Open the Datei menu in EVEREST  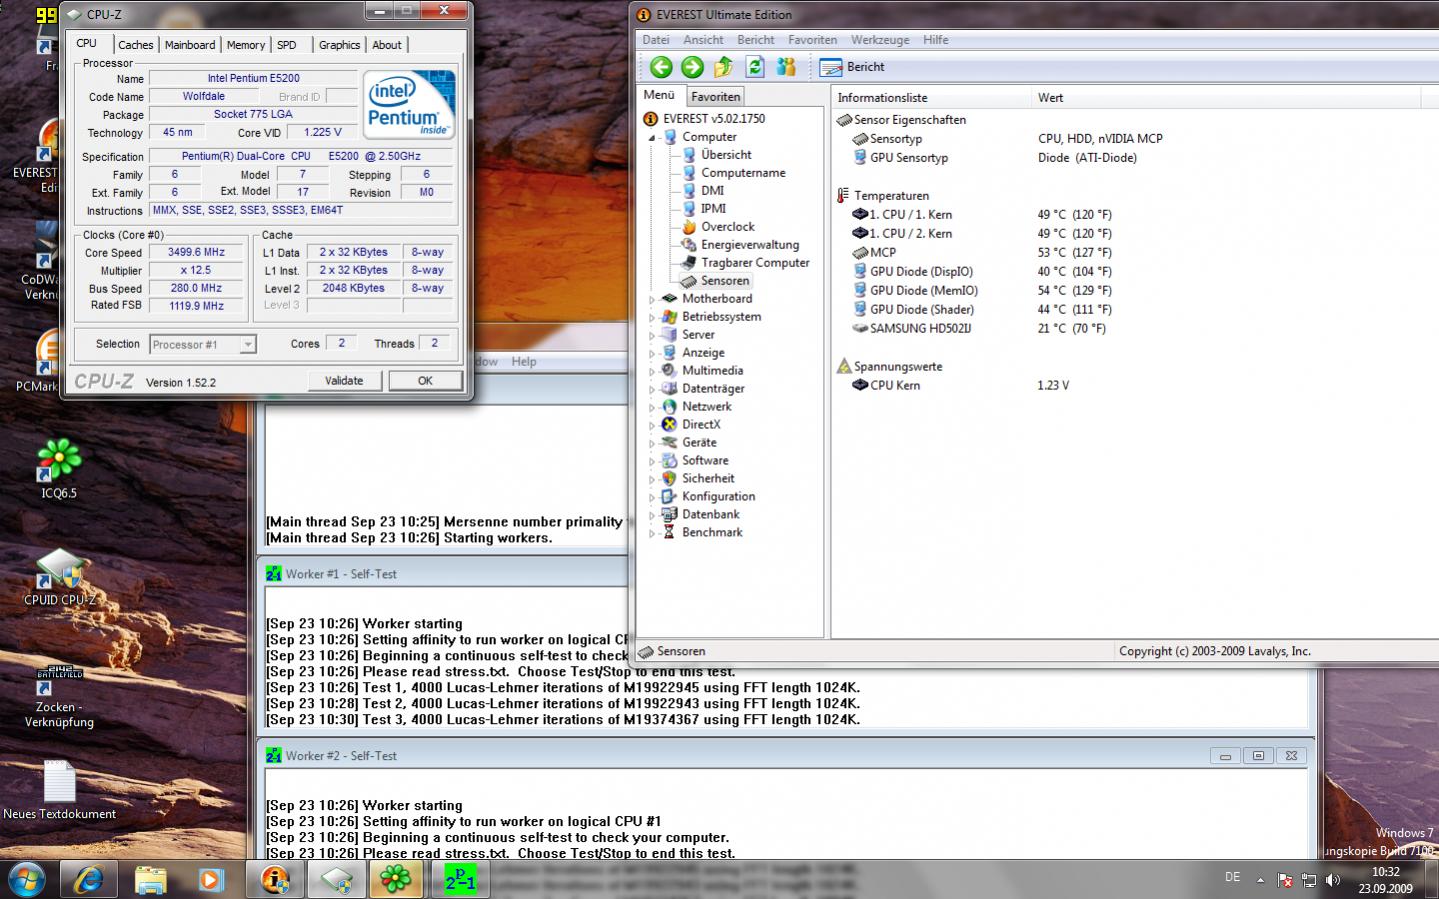point(656,40)
